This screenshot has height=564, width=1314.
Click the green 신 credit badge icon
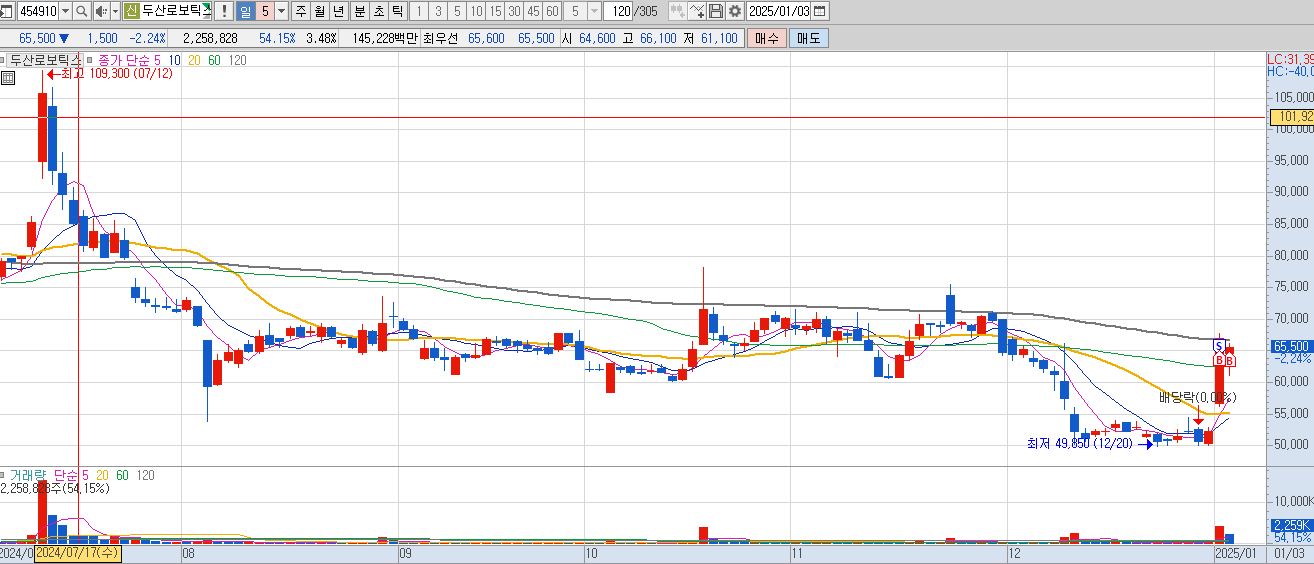[131, 12]
